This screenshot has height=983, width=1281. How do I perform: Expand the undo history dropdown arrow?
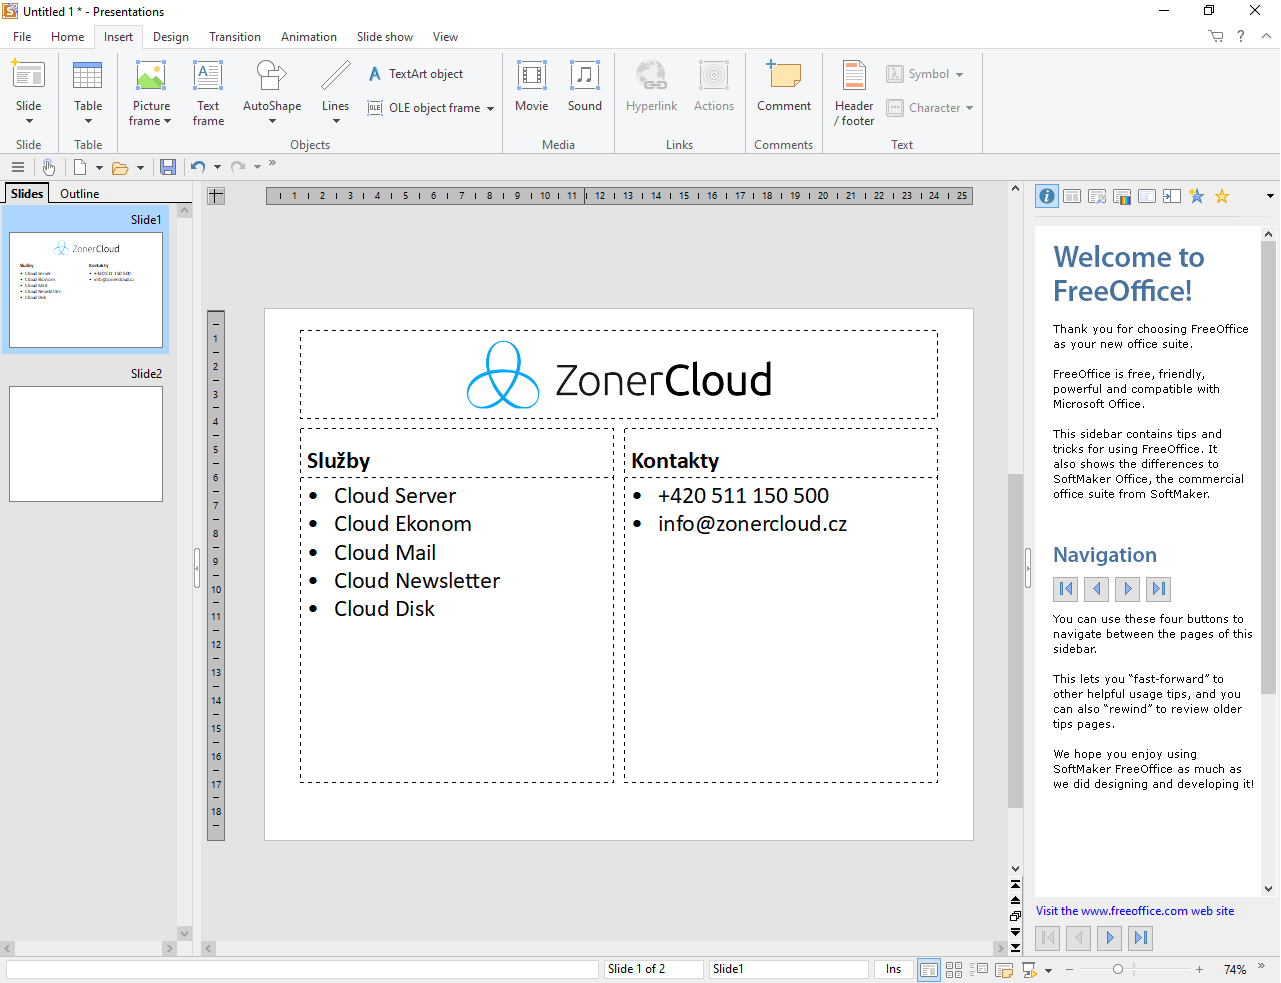[217, 167]
